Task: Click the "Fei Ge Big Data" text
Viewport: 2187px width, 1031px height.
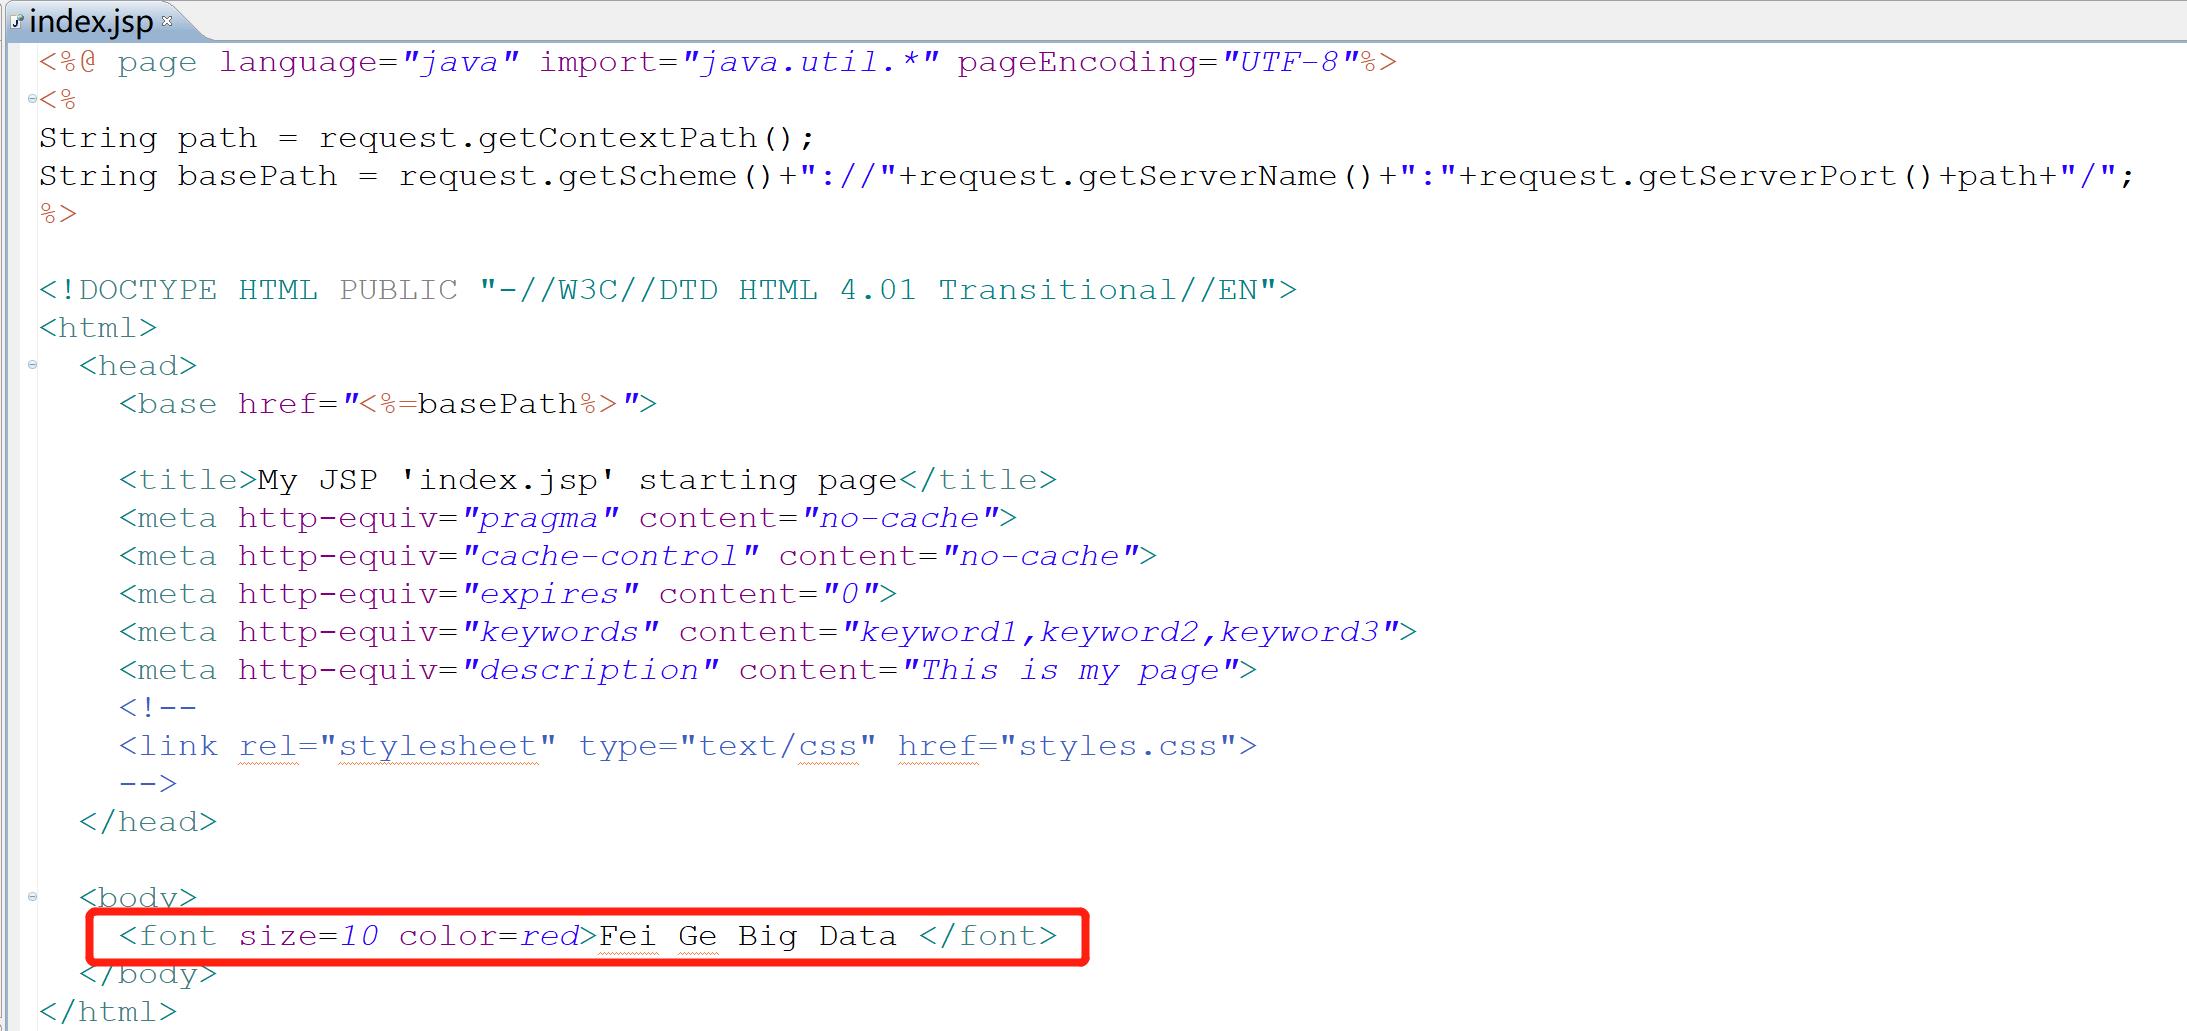Action: [748, 936]
